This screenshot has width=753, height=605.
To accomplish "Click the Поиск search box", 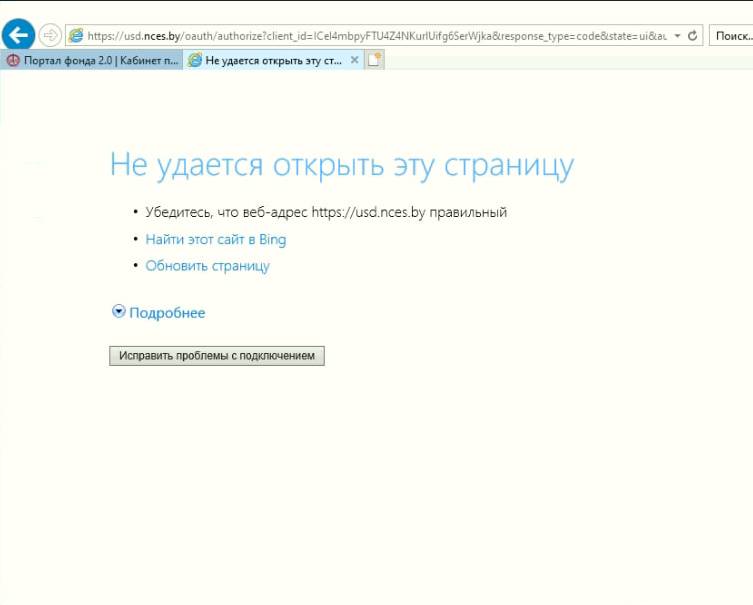I will [731, 36].
